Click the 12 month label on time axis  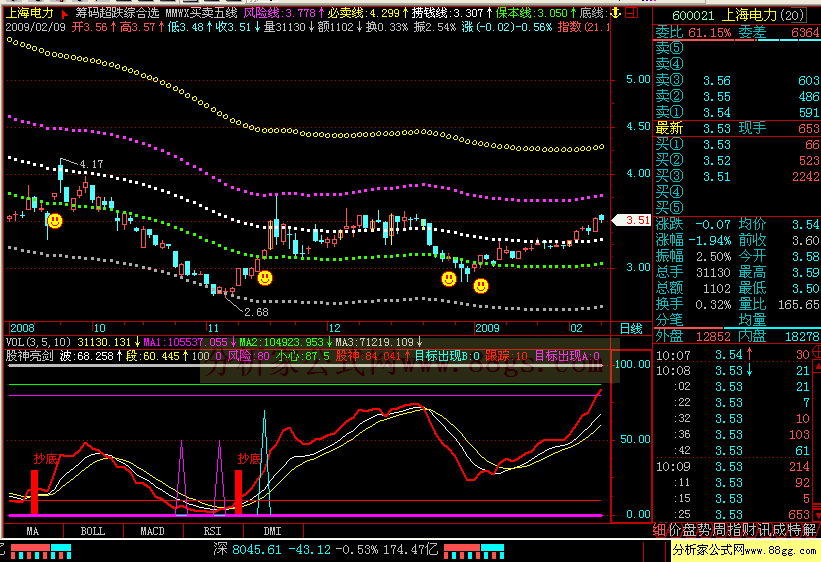(334, 328)
